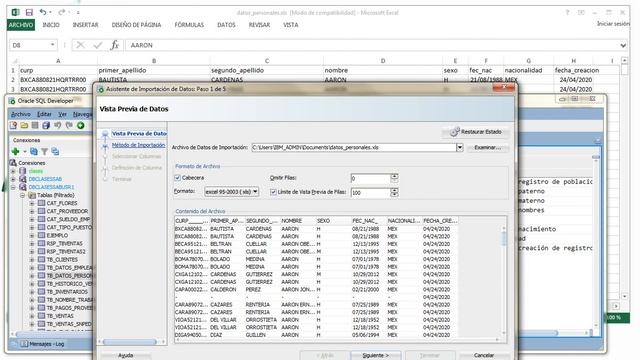Image resolution: width=640 pixels, height=360 pixels.
Task: Click the Save icon in SQL Developer toolbar
Action: tap(35, 125)
